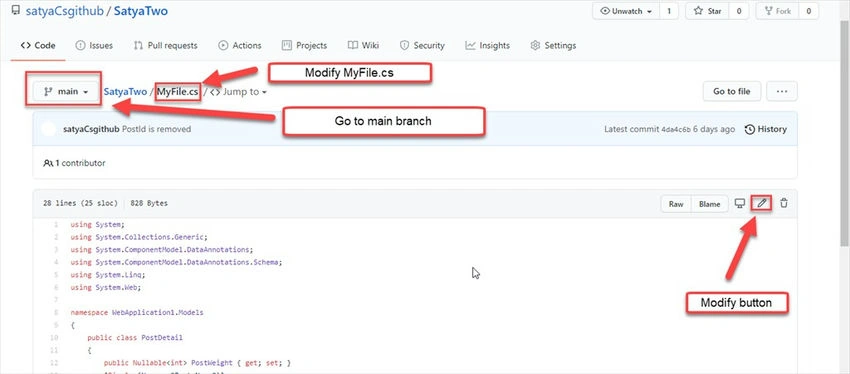Open the Issues tab
Screen dimensions: 850x374
94,46
